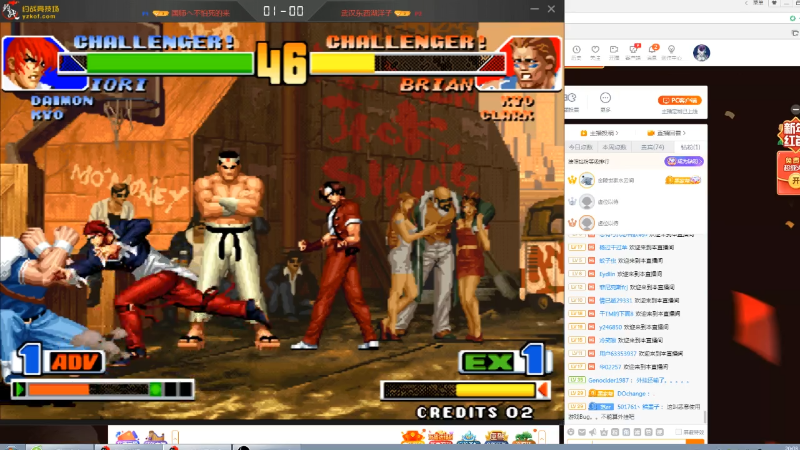Click the megaphone icon in chat toolbar
800x450 pixels.
[593, 432]
